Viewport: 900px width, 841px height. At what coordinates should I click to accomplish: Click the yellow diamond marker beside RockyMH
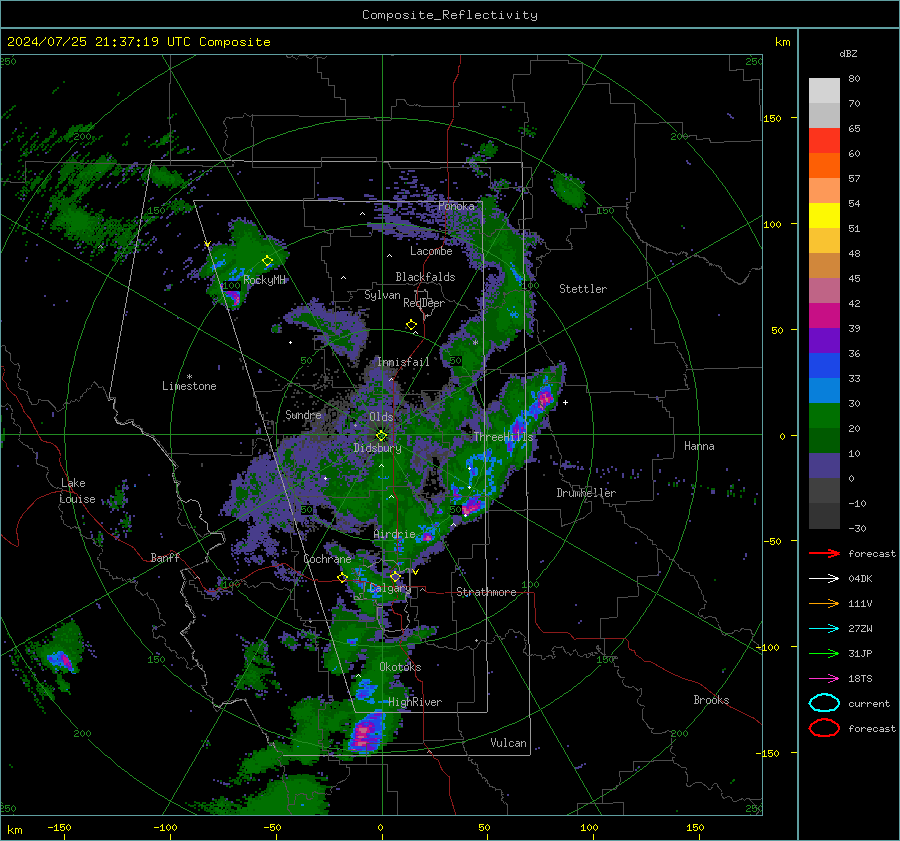(x=267, y=261)
